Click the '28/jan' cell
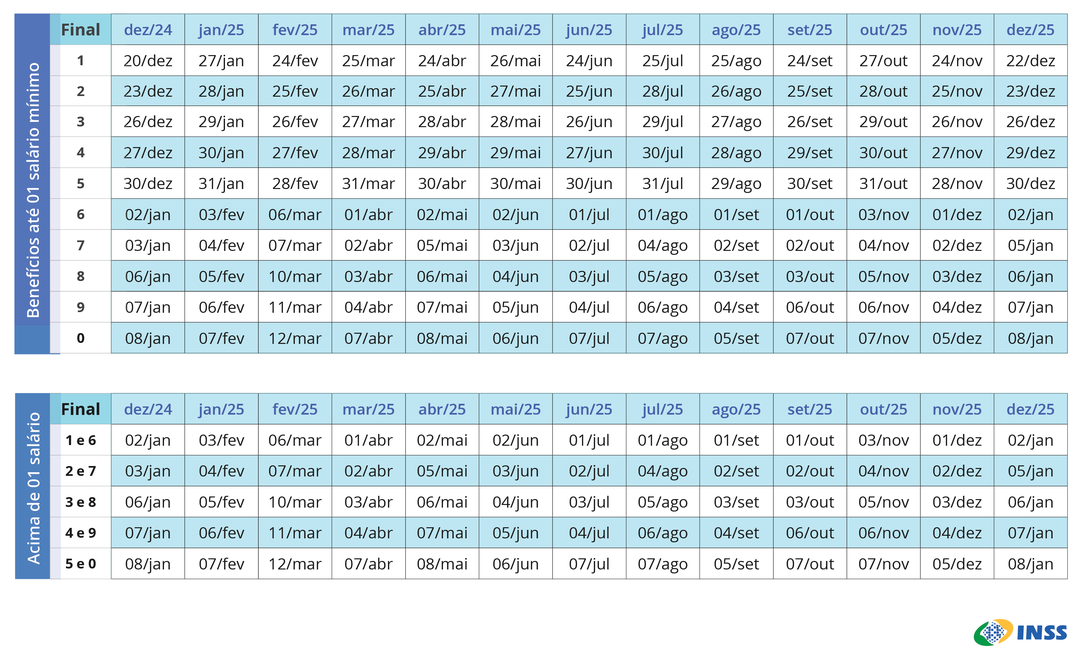The width and height of the screenshot is (1078, 655). (221, 91)
